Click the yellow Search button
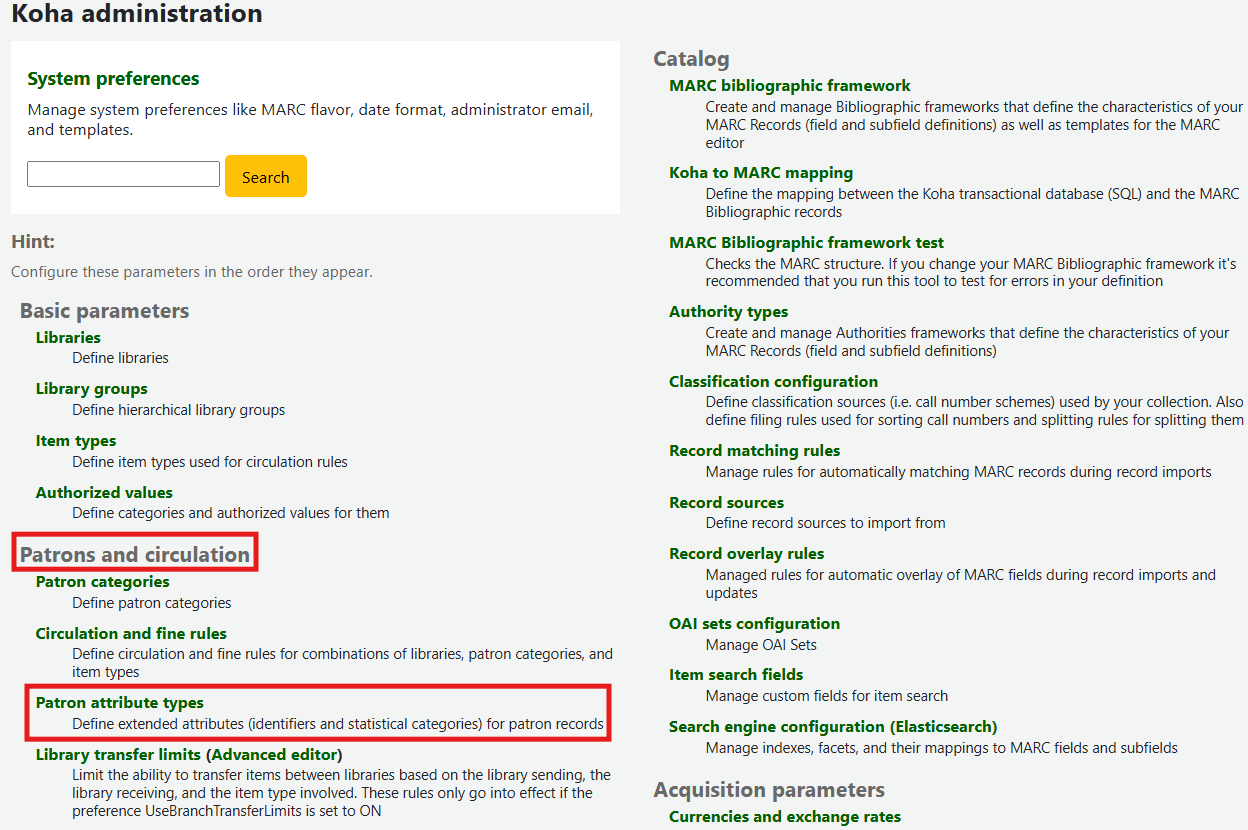 pyautogui.click(x=266, y=176)
